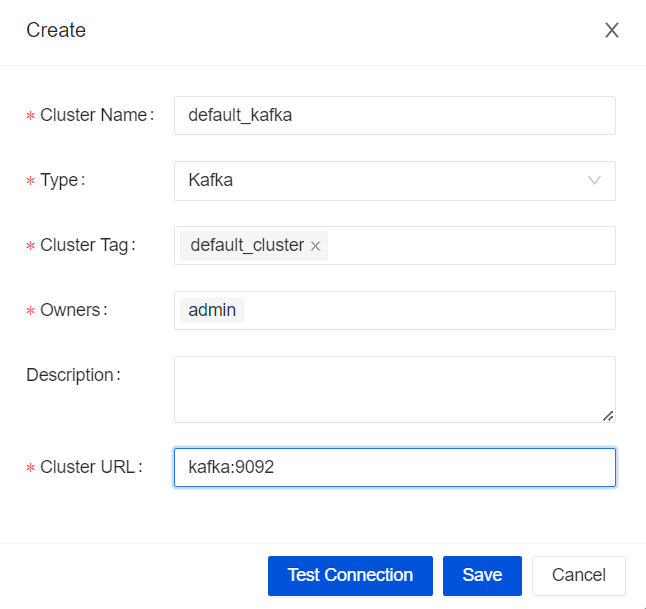646x609 pixels.
Task: Cancel the cluster creation
Action: pyautogui.click(x=579, y=576)
